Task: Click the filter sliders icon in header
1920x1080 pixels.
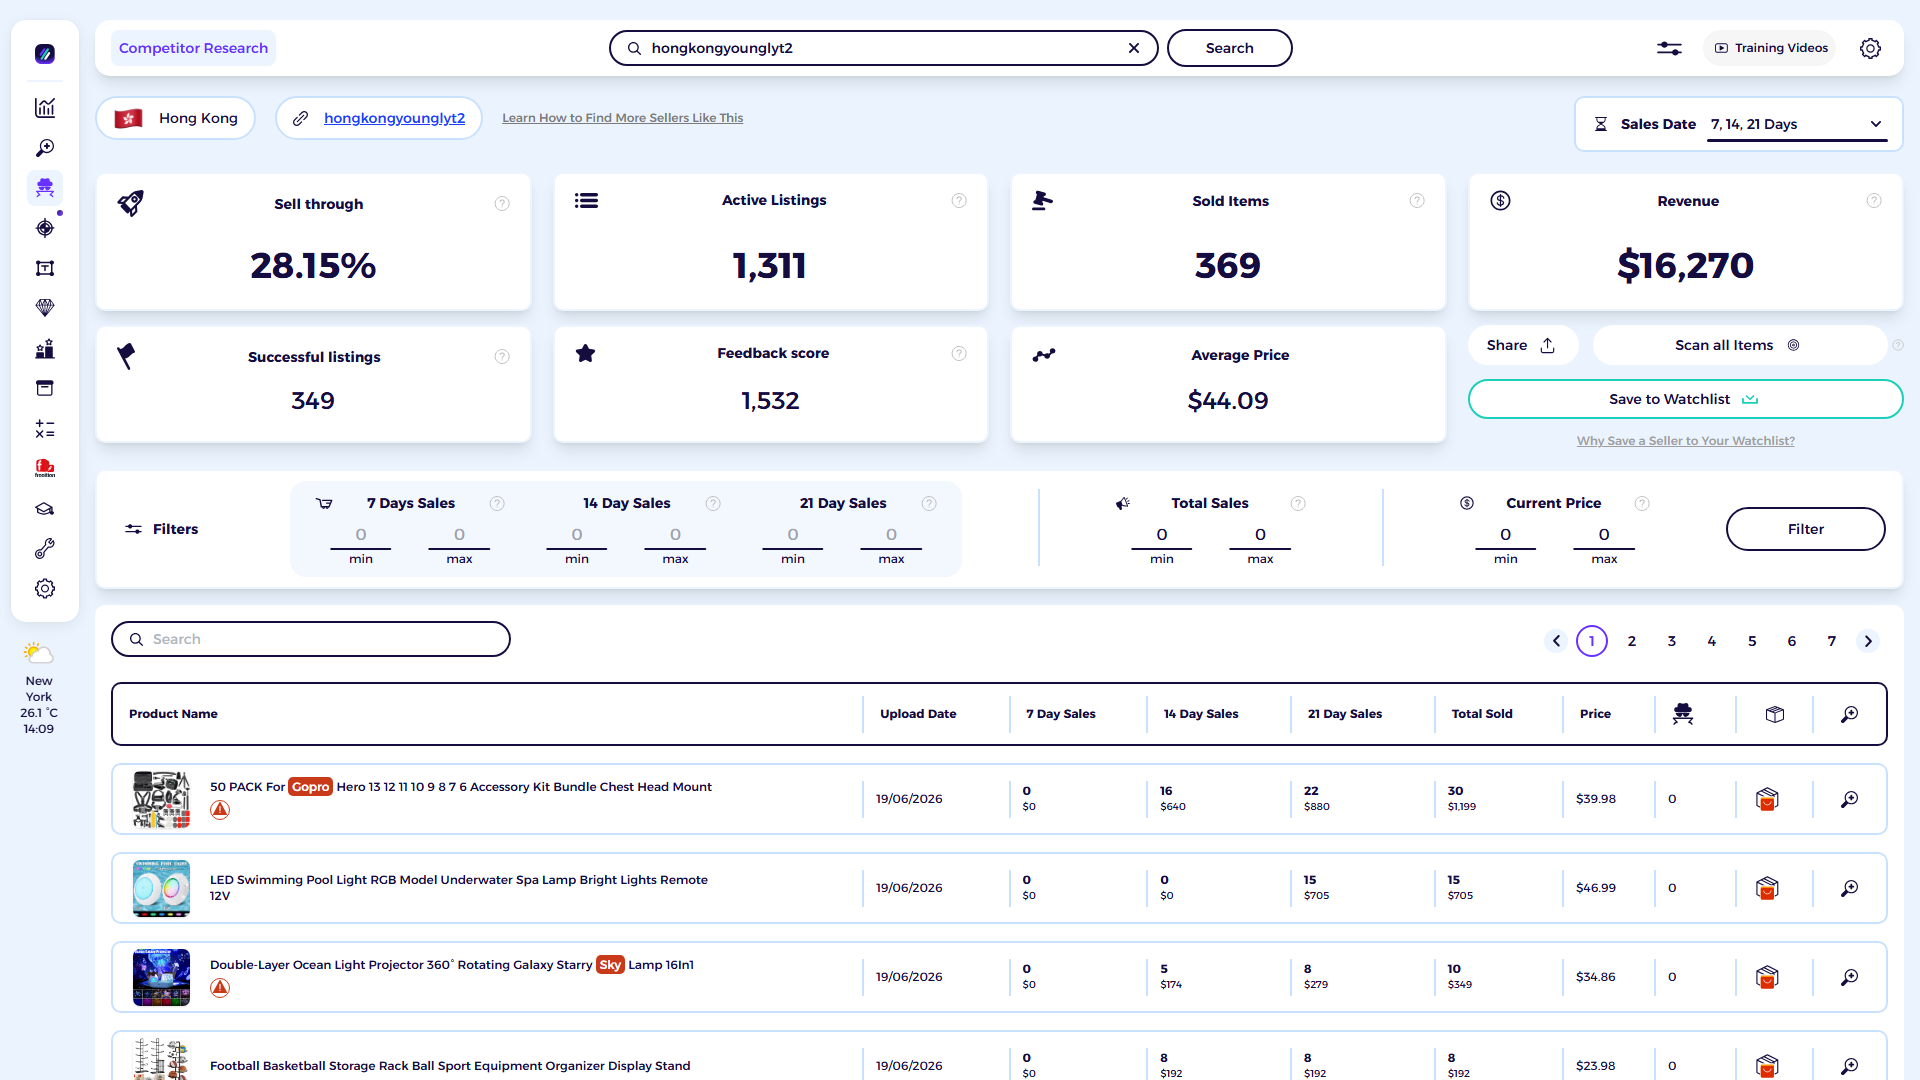Action: 1669,48
